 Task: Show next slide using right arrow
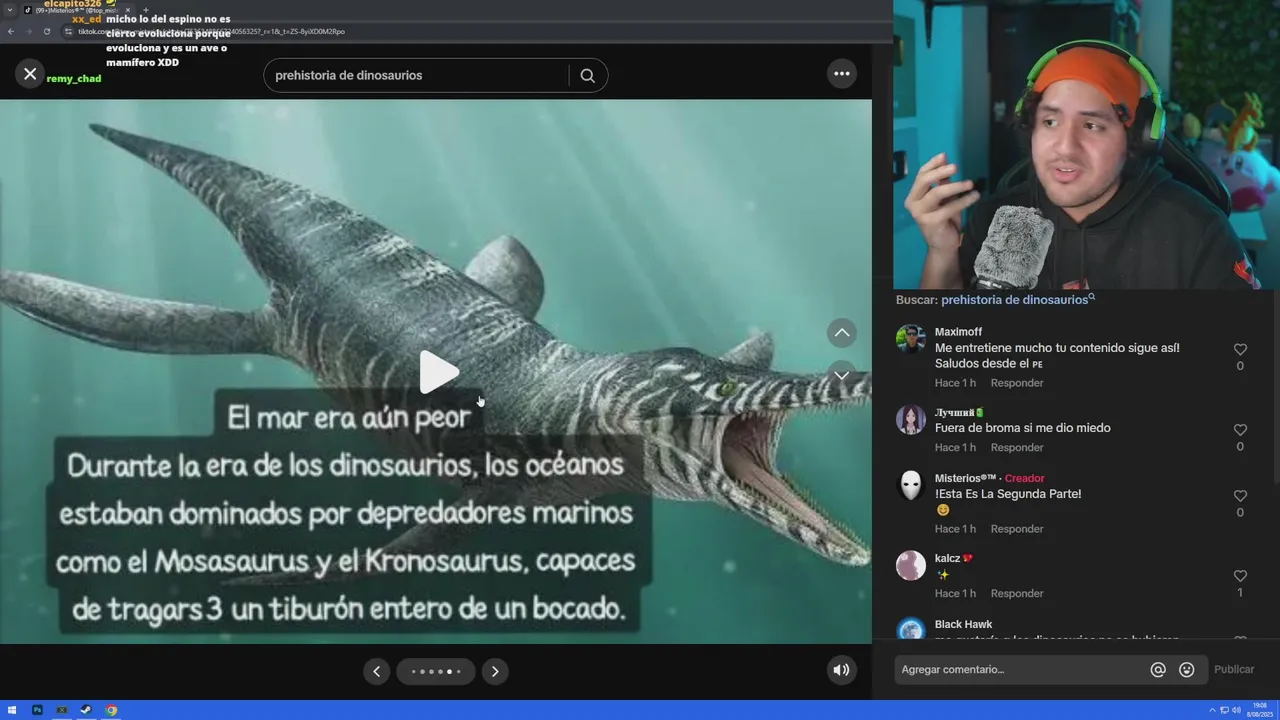pos(494,671)
